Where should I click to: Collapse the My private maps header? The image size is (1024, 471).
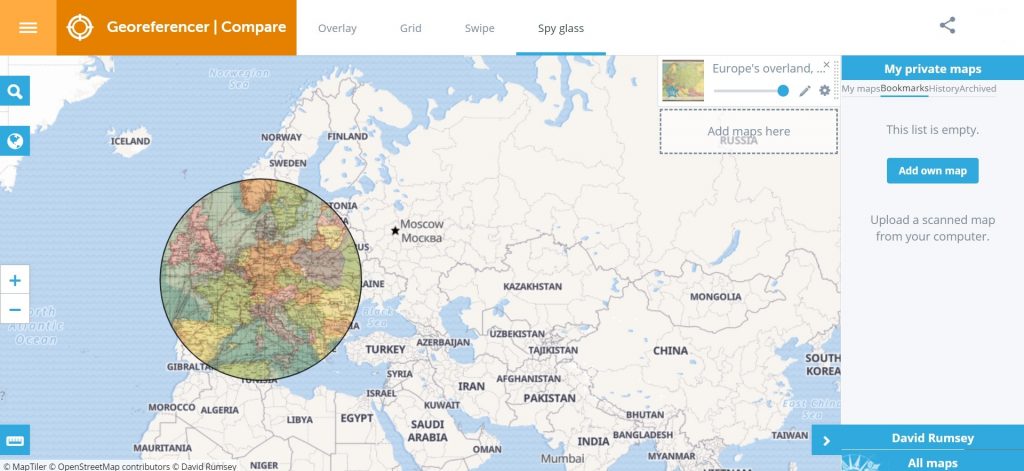point(933,69)
